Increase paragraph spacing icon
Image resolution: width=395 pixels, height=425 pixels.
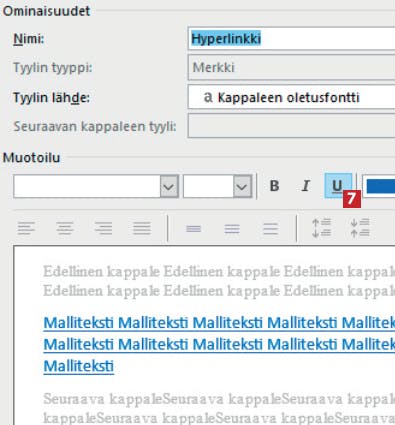[321, 228]
